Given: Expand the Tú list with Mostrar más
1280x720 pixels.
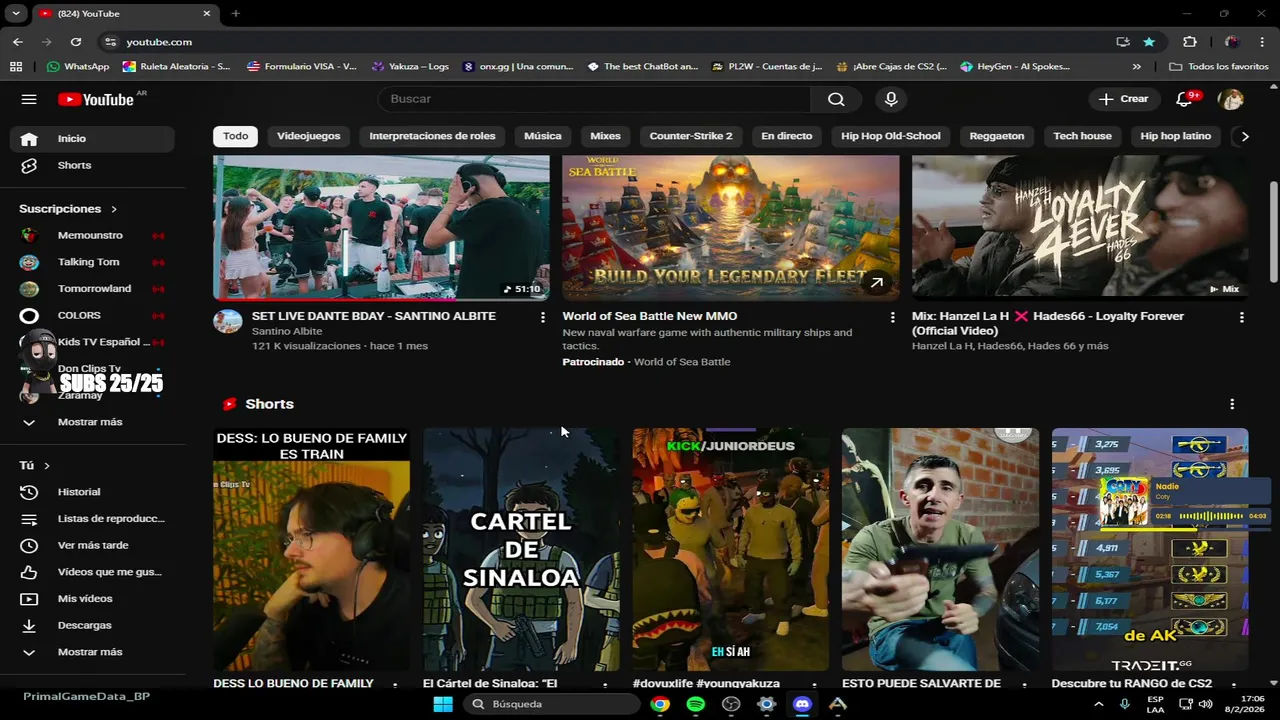Looking at the screenshot, I should 92,652.
